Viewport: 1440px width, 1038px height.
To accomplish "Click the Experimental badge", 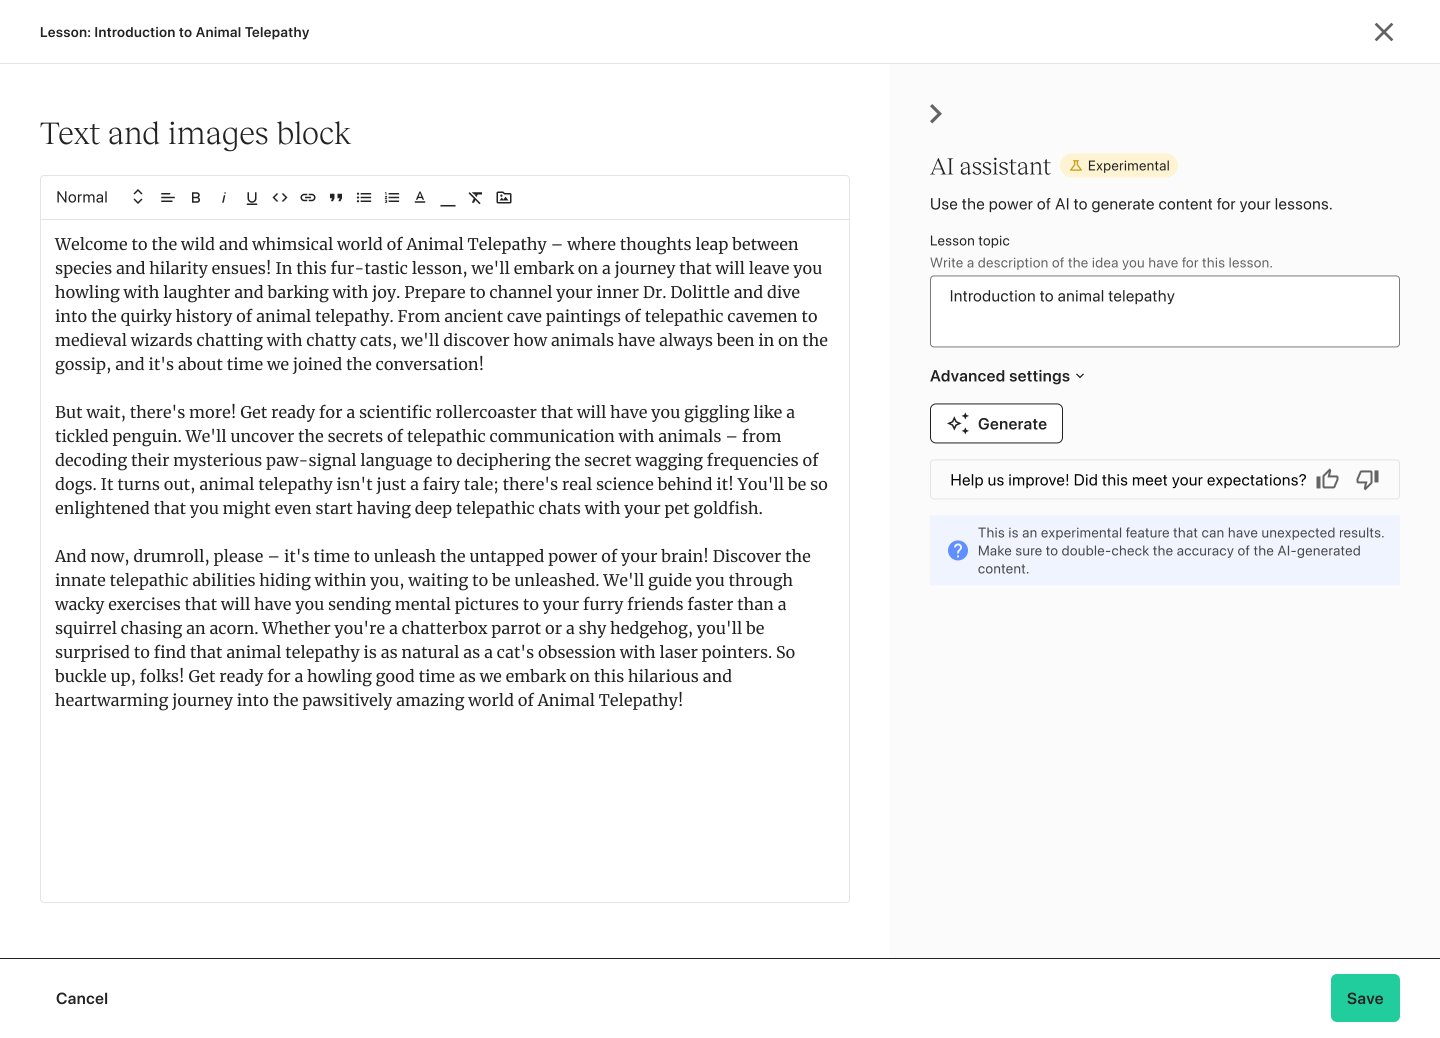I will pyautogui.click(x=1119, y=166).
